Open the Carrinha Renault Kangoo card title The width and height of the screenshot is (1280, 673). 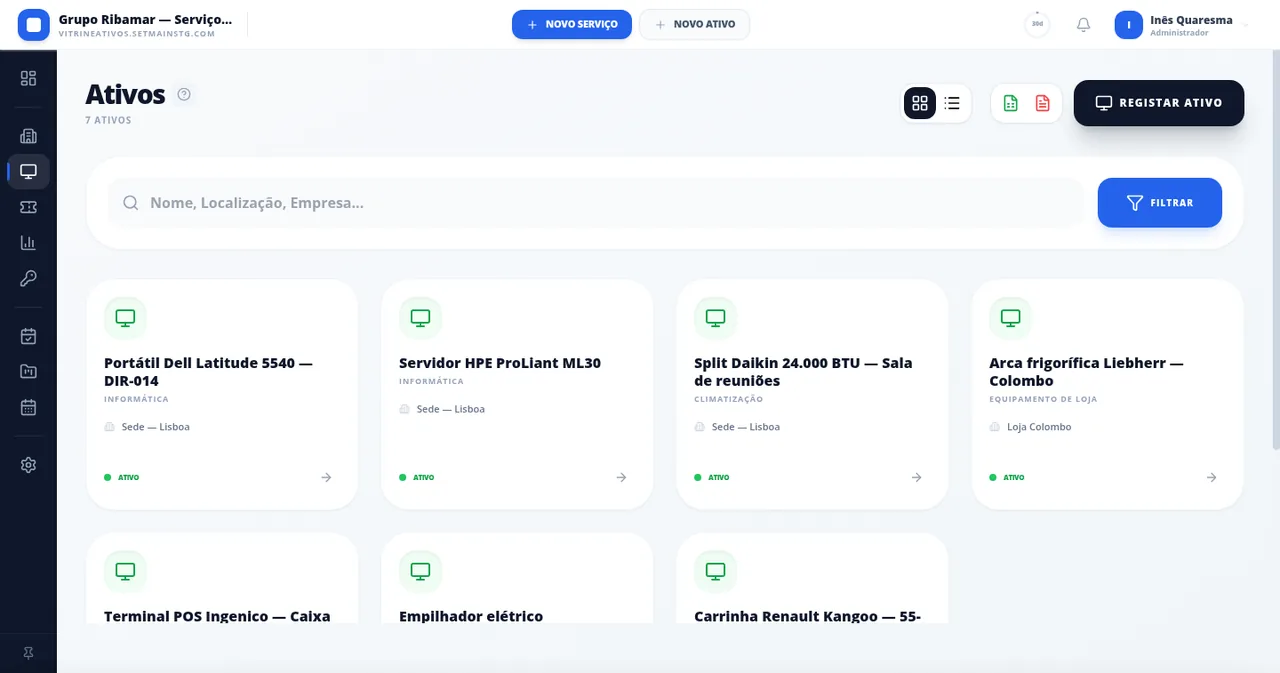click(808, 616)
